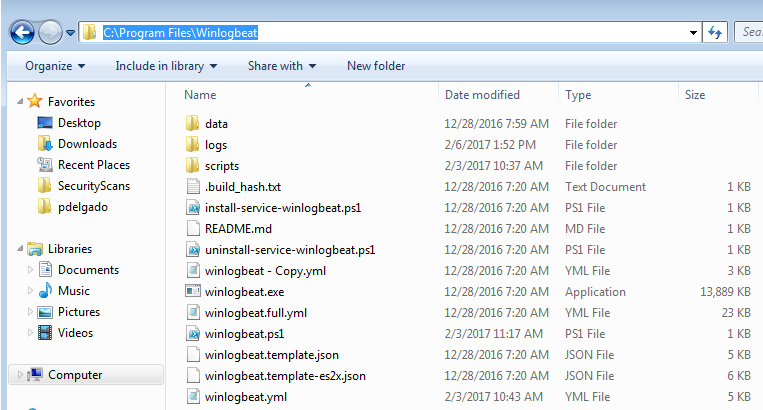Click the Favorites star icon
Screen dimensions: 763x410
tap(35, 101)
